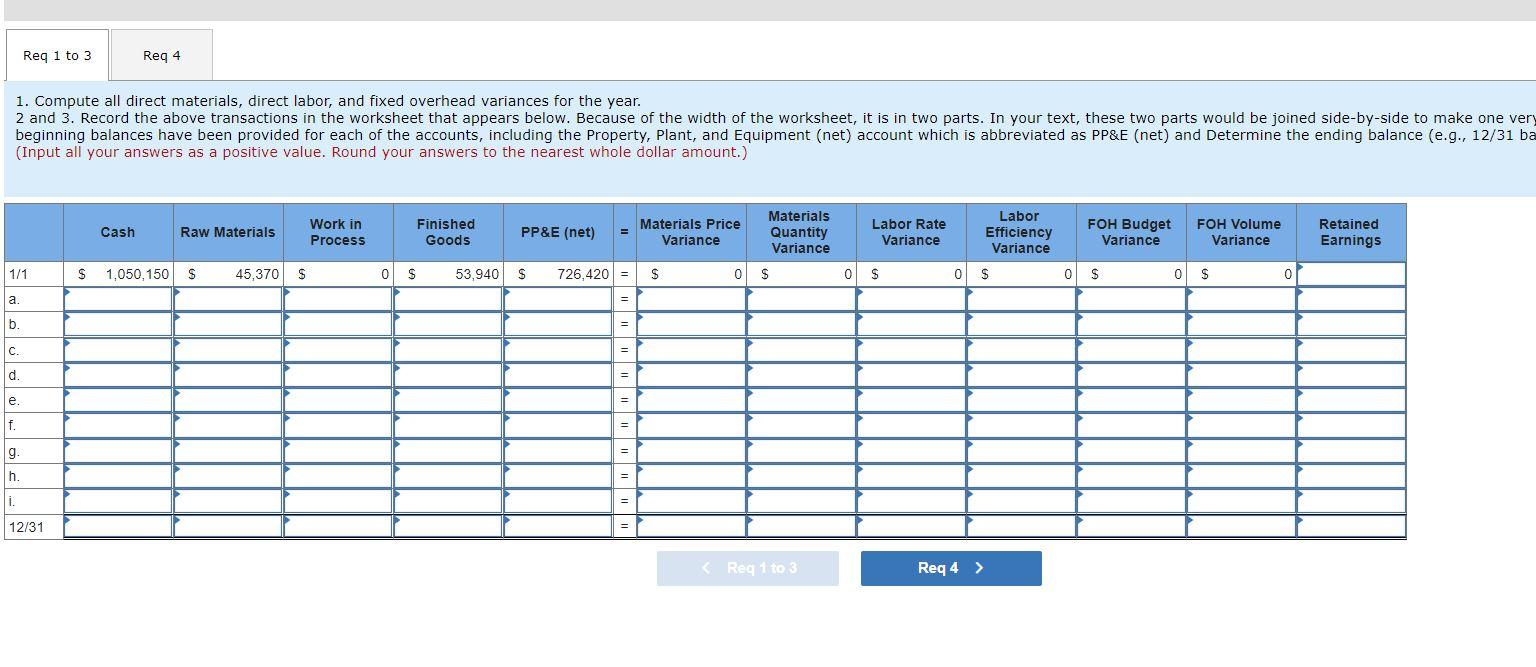Click the Labor Rate Variance cell in row g
Viewport: 1536px width, 667px height.
pos(911,451)
